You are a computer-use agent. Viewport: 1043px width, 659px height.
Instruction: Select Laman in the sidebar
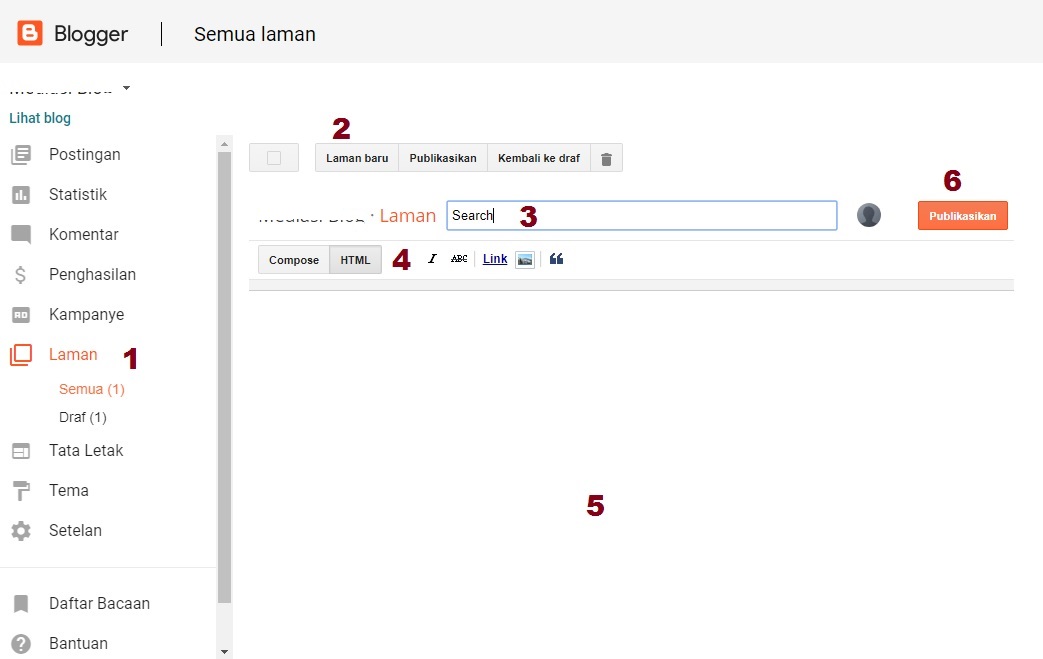pos(73,354)
